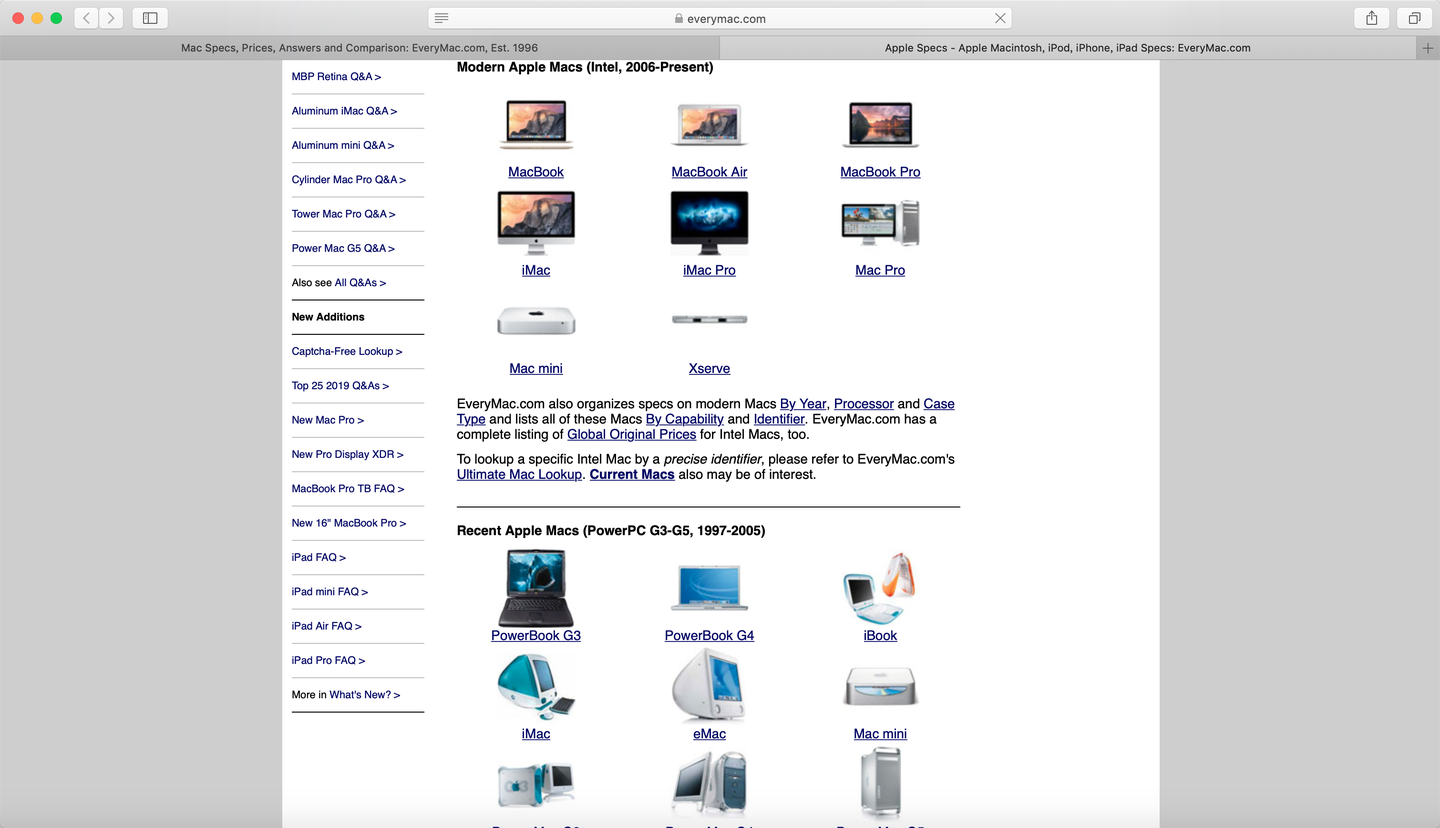Click the blue iMac G3 image

(536, 686)
